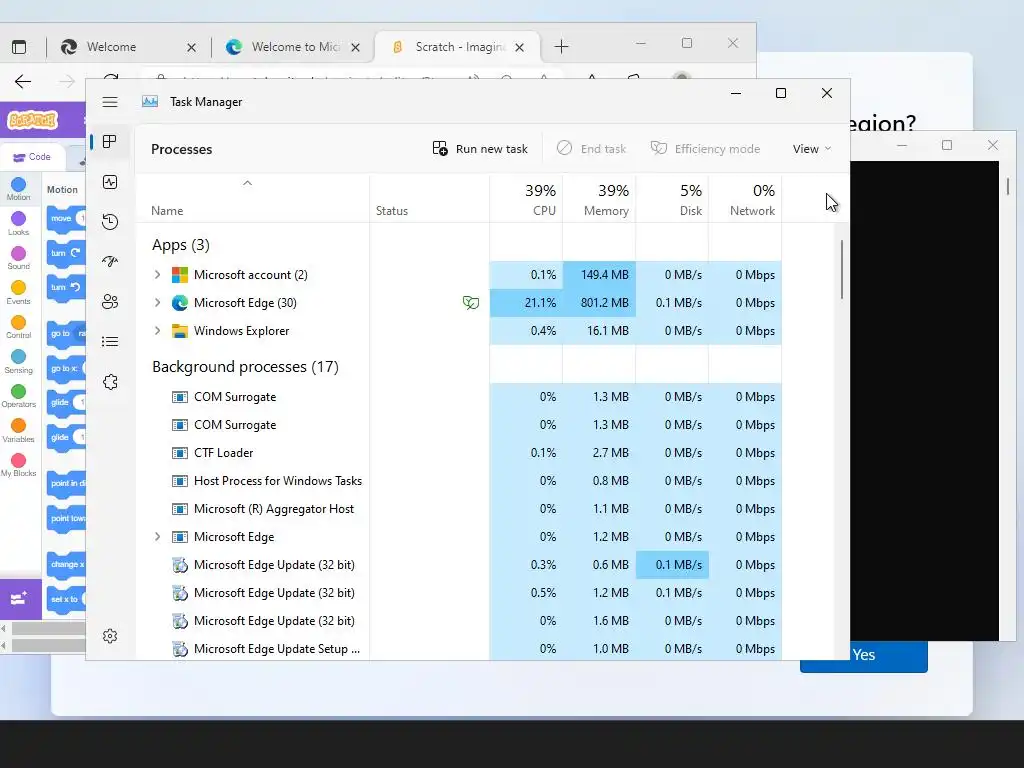Select Variables category in Scratch
Screen dimensions: 1024x768
click(18, 431)
